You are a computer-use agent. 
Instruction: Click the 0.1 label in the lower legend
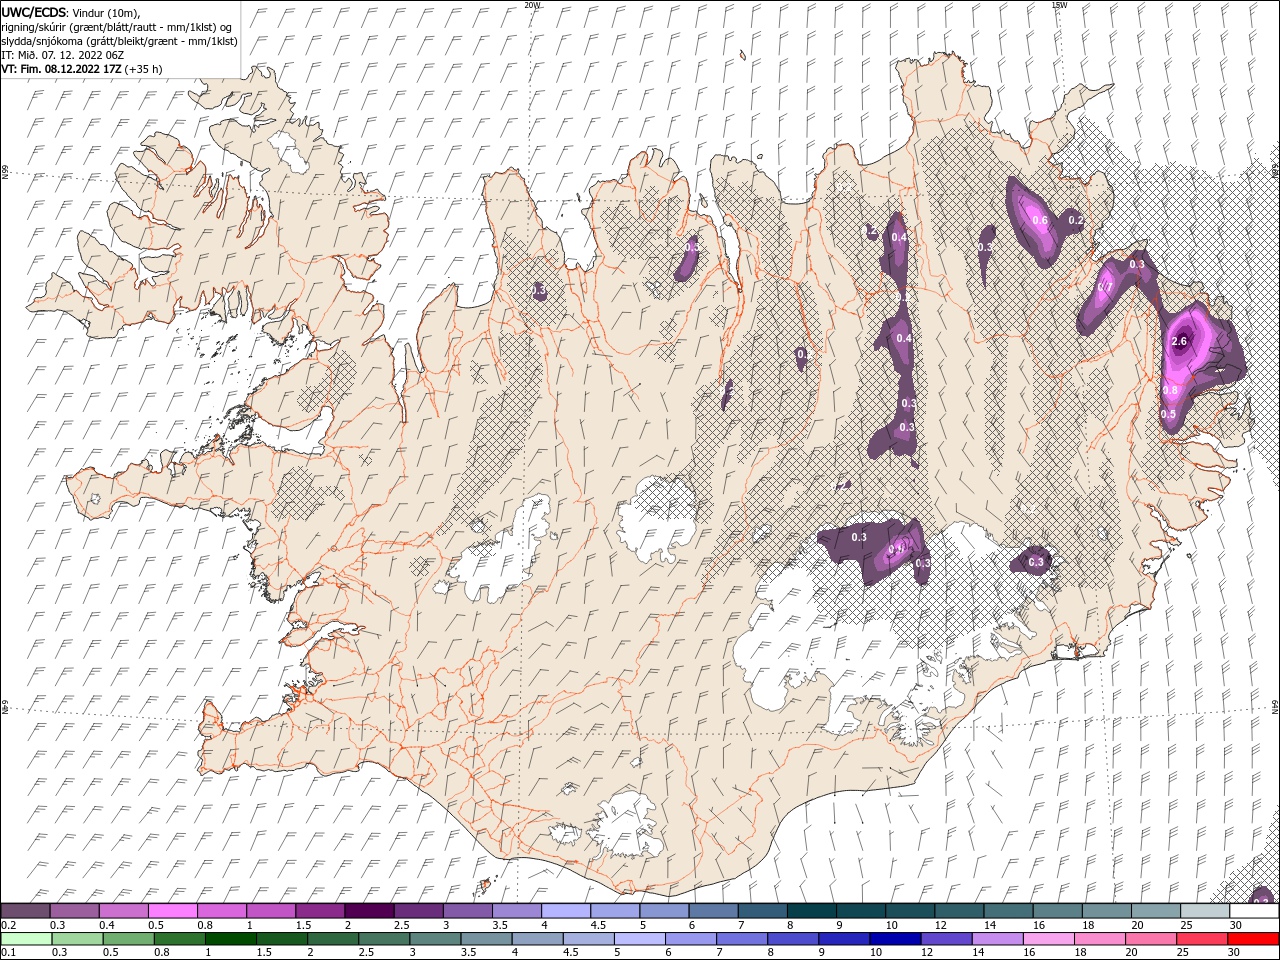9,953
